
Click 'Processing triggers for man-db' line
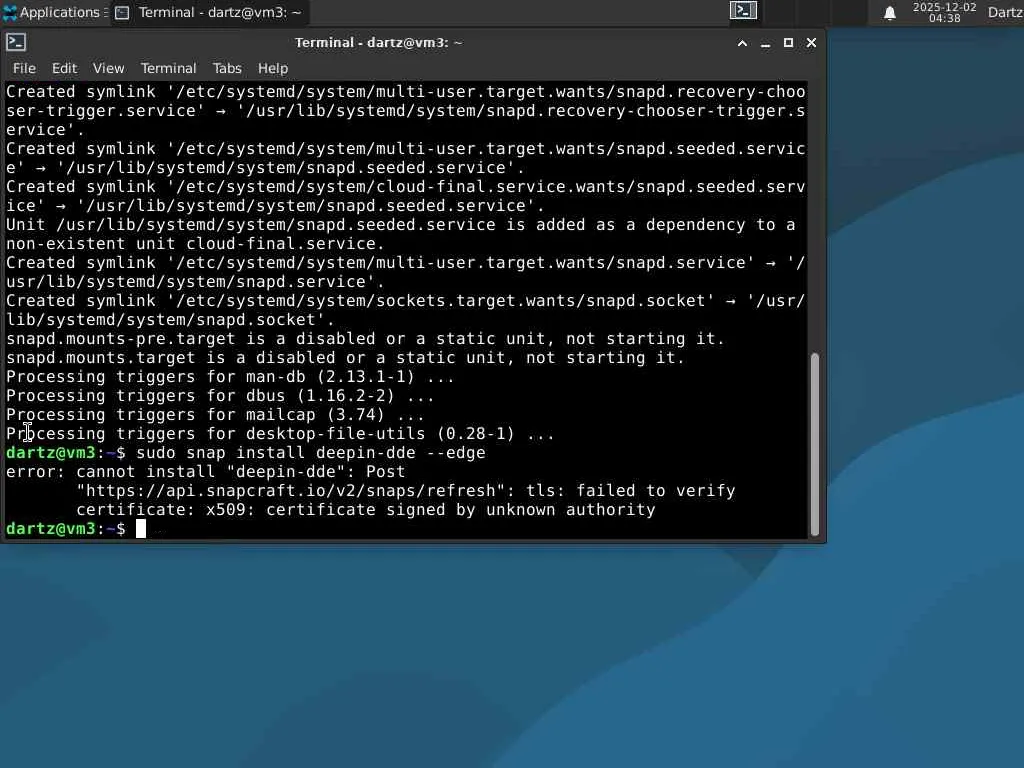[230, 377]
